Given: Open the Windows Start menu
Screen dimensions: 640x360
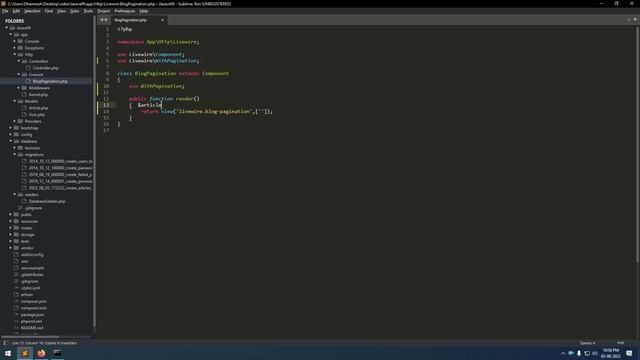Looking at the screenshot, I should click(8, 353).
